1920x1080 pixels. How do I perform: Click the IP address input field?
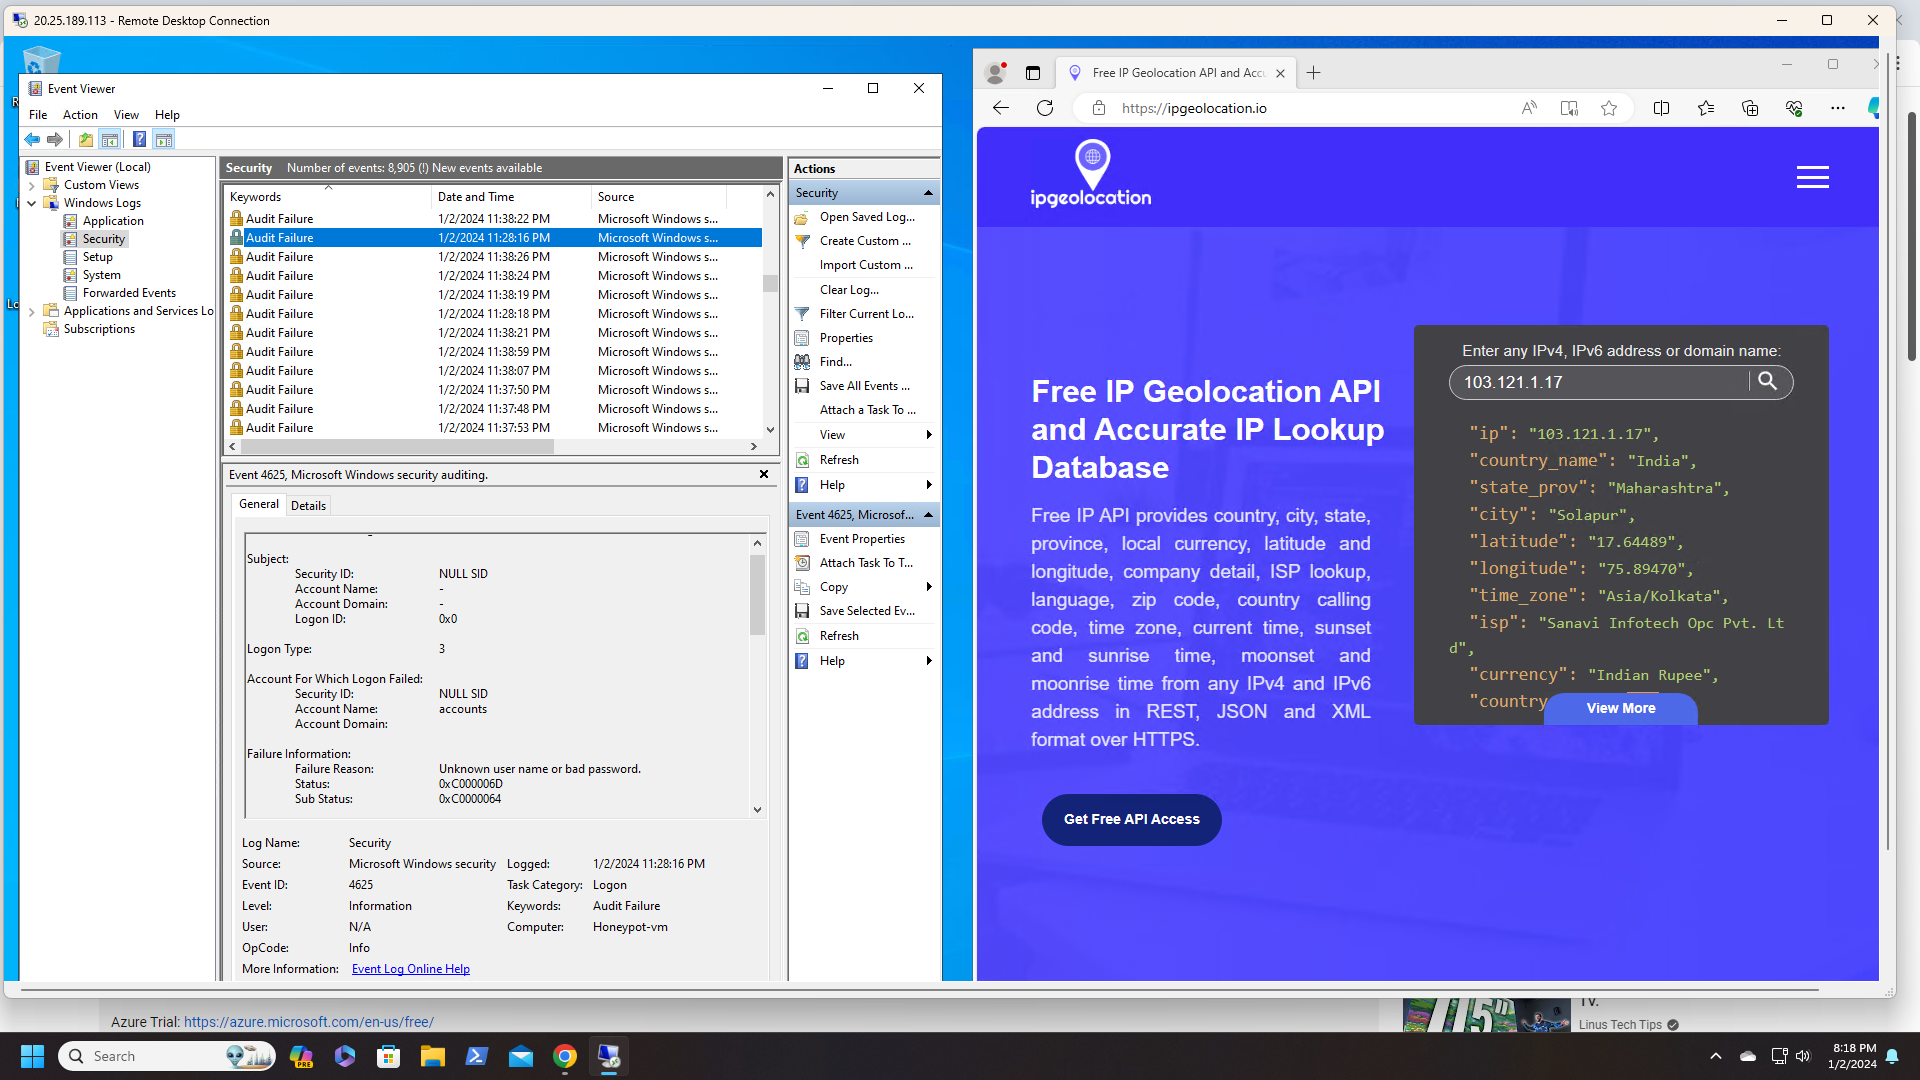click(x=1600, y=382)
